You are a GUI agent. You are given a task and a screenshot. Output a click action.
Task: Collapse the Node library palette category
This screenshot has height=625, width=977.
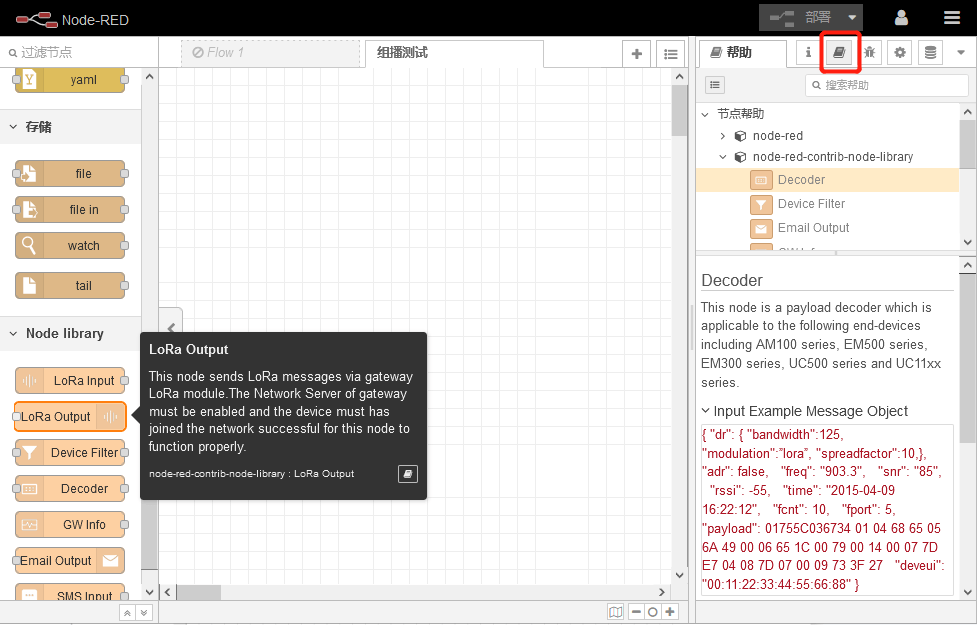point(70,334)
